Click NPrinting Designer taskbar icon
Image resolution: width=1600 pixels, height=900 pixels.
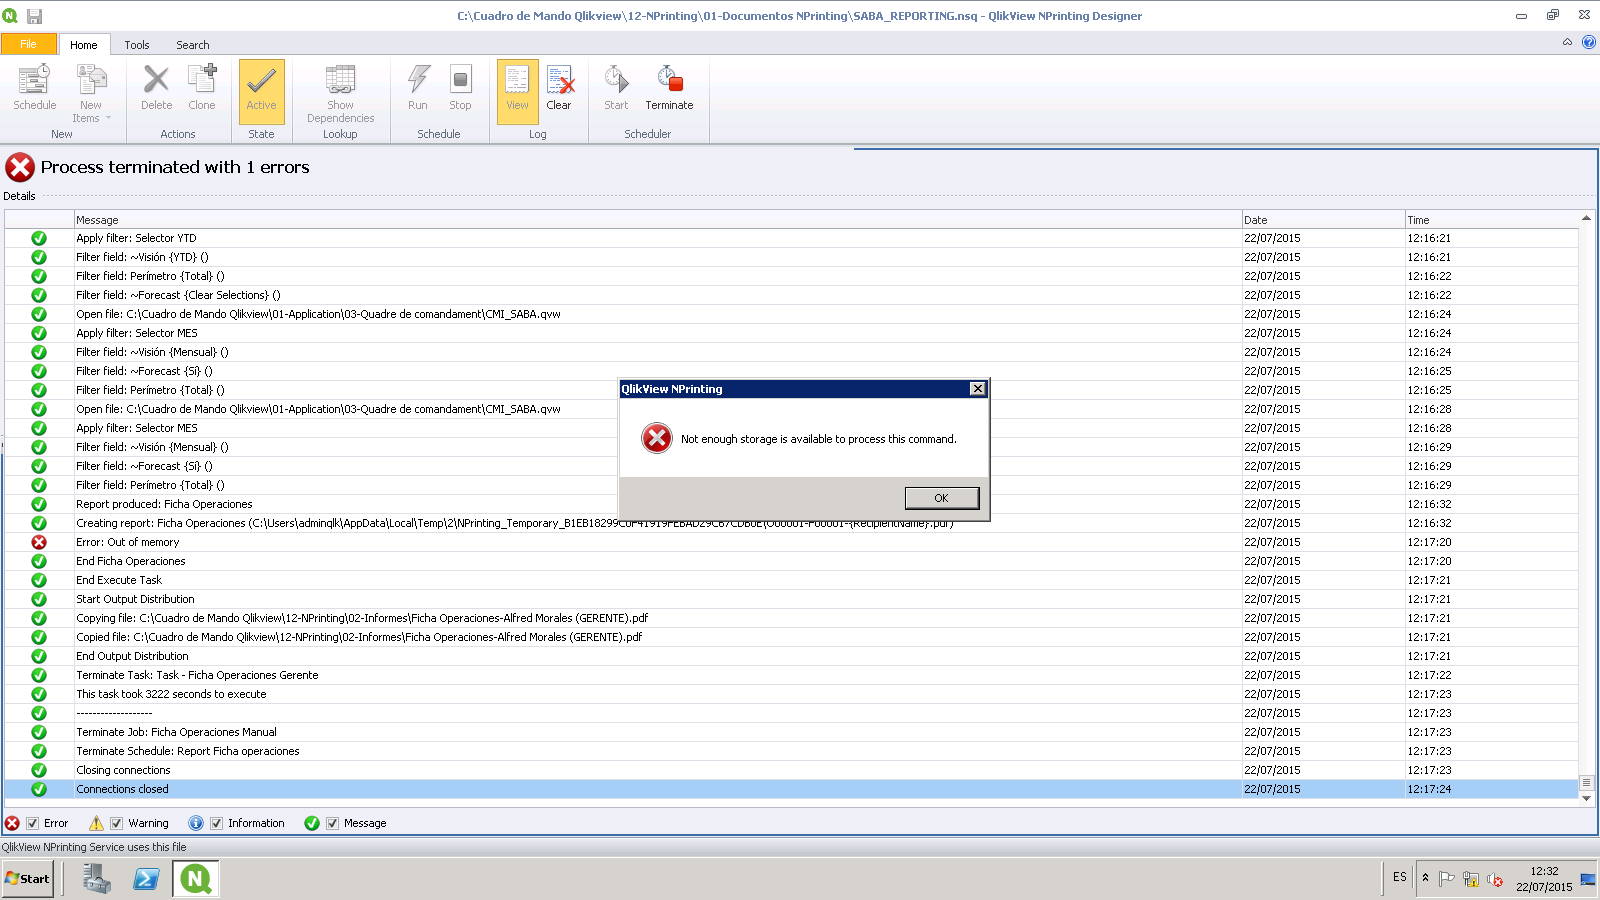(x=196, y=879)
